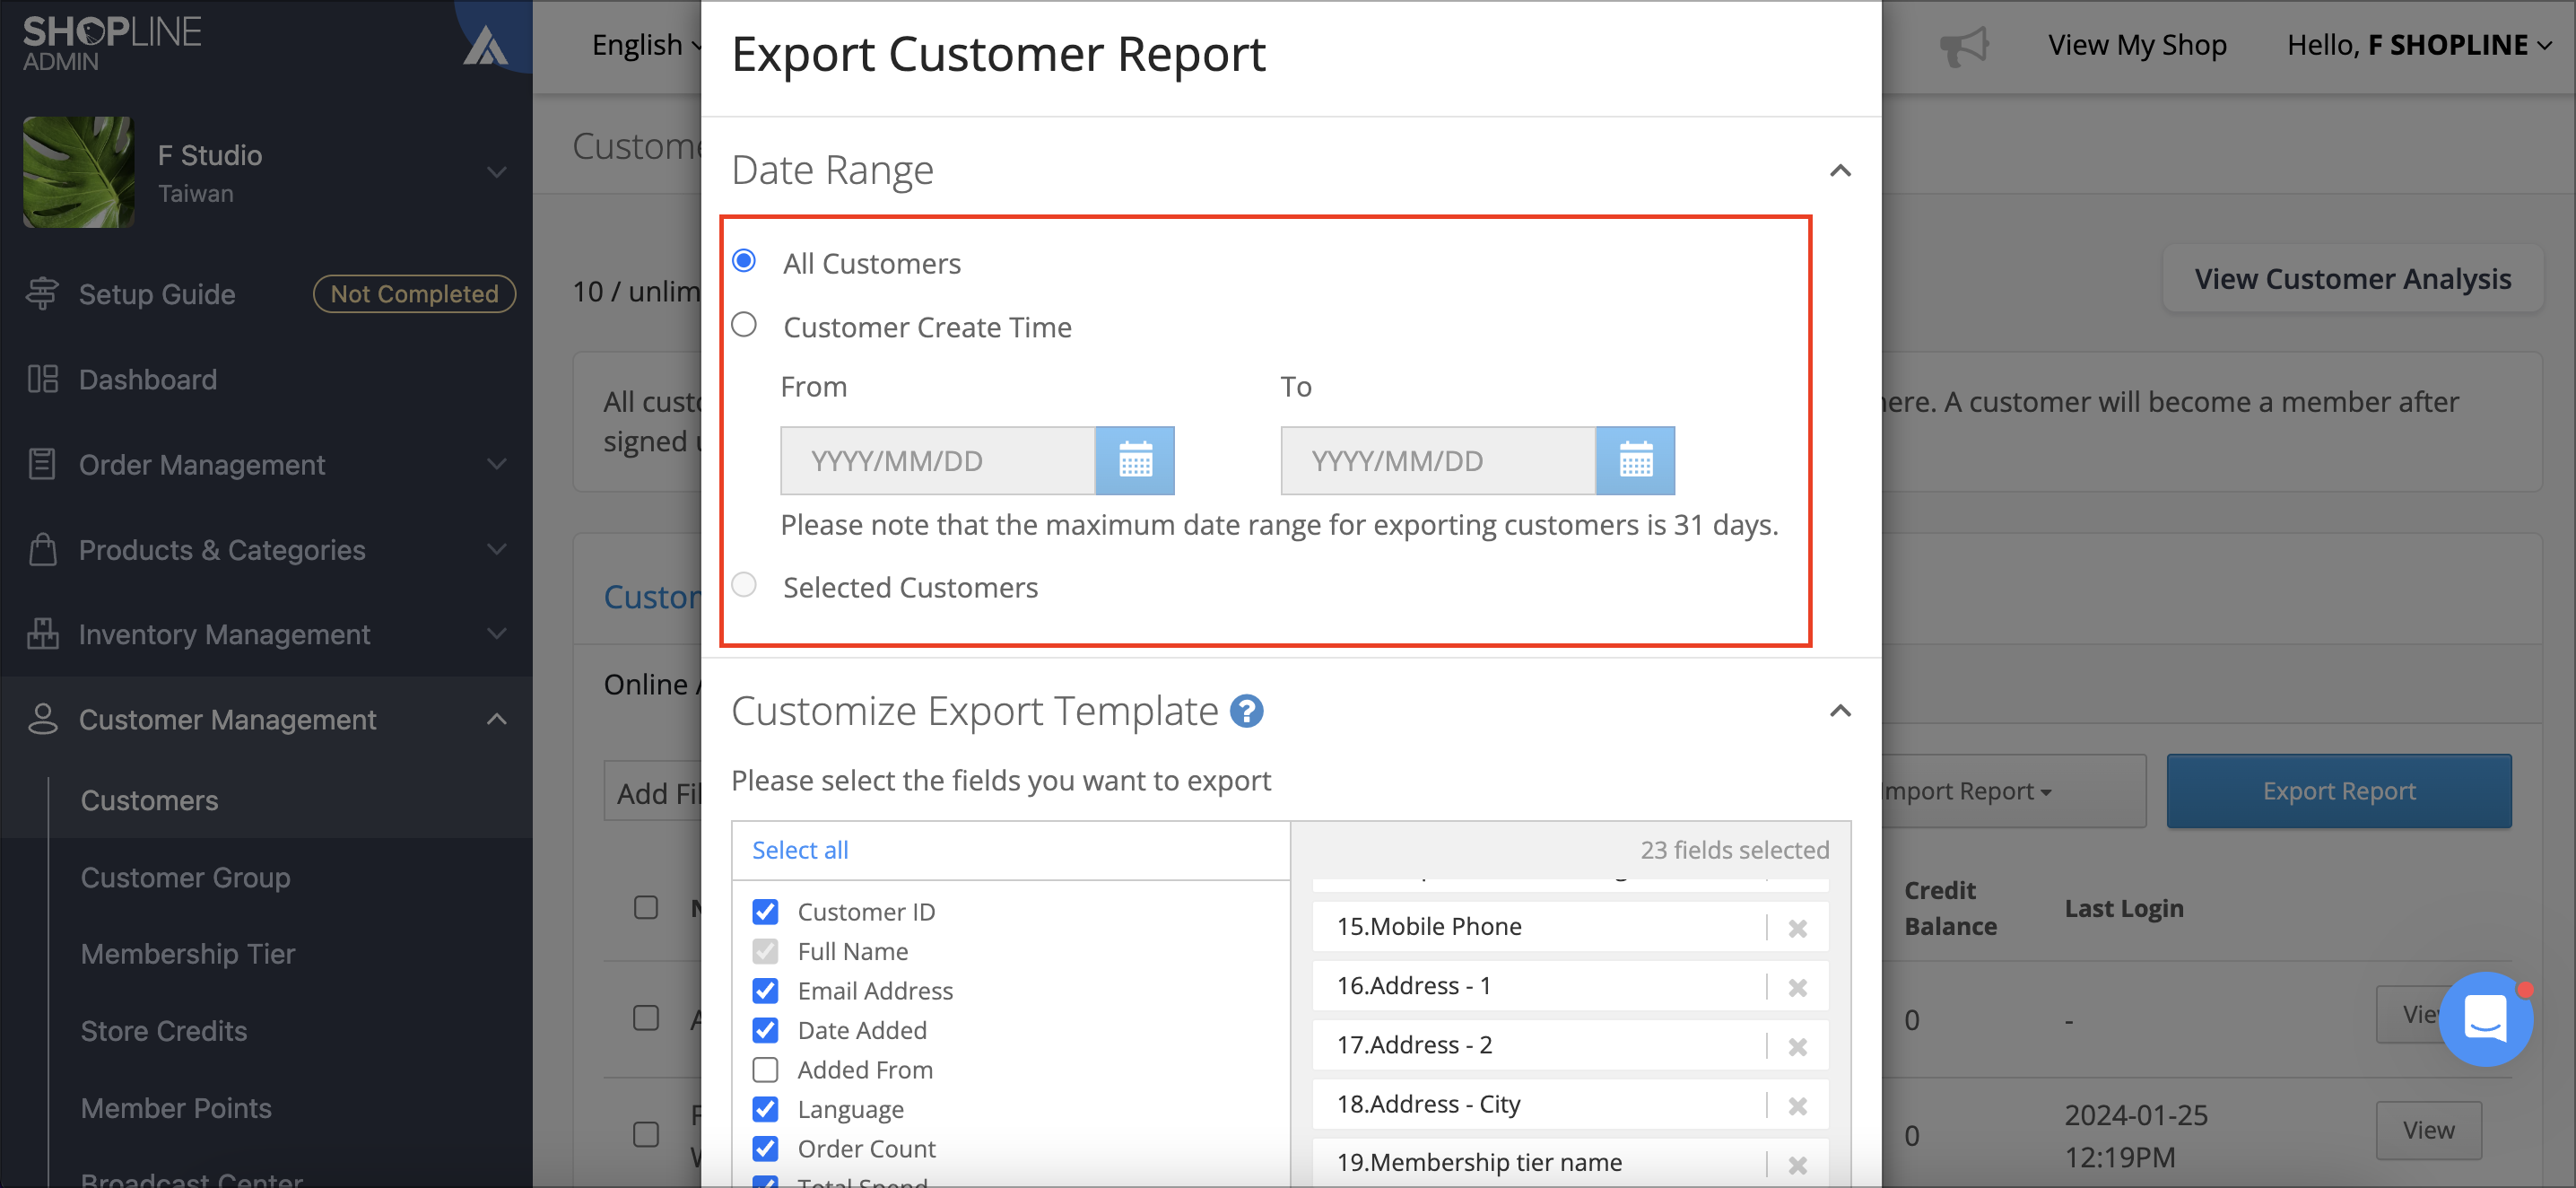Screen dimensions: 2576x1188
Task: Open the F Studio shop switcher dropdown
Action: (496, 172)
